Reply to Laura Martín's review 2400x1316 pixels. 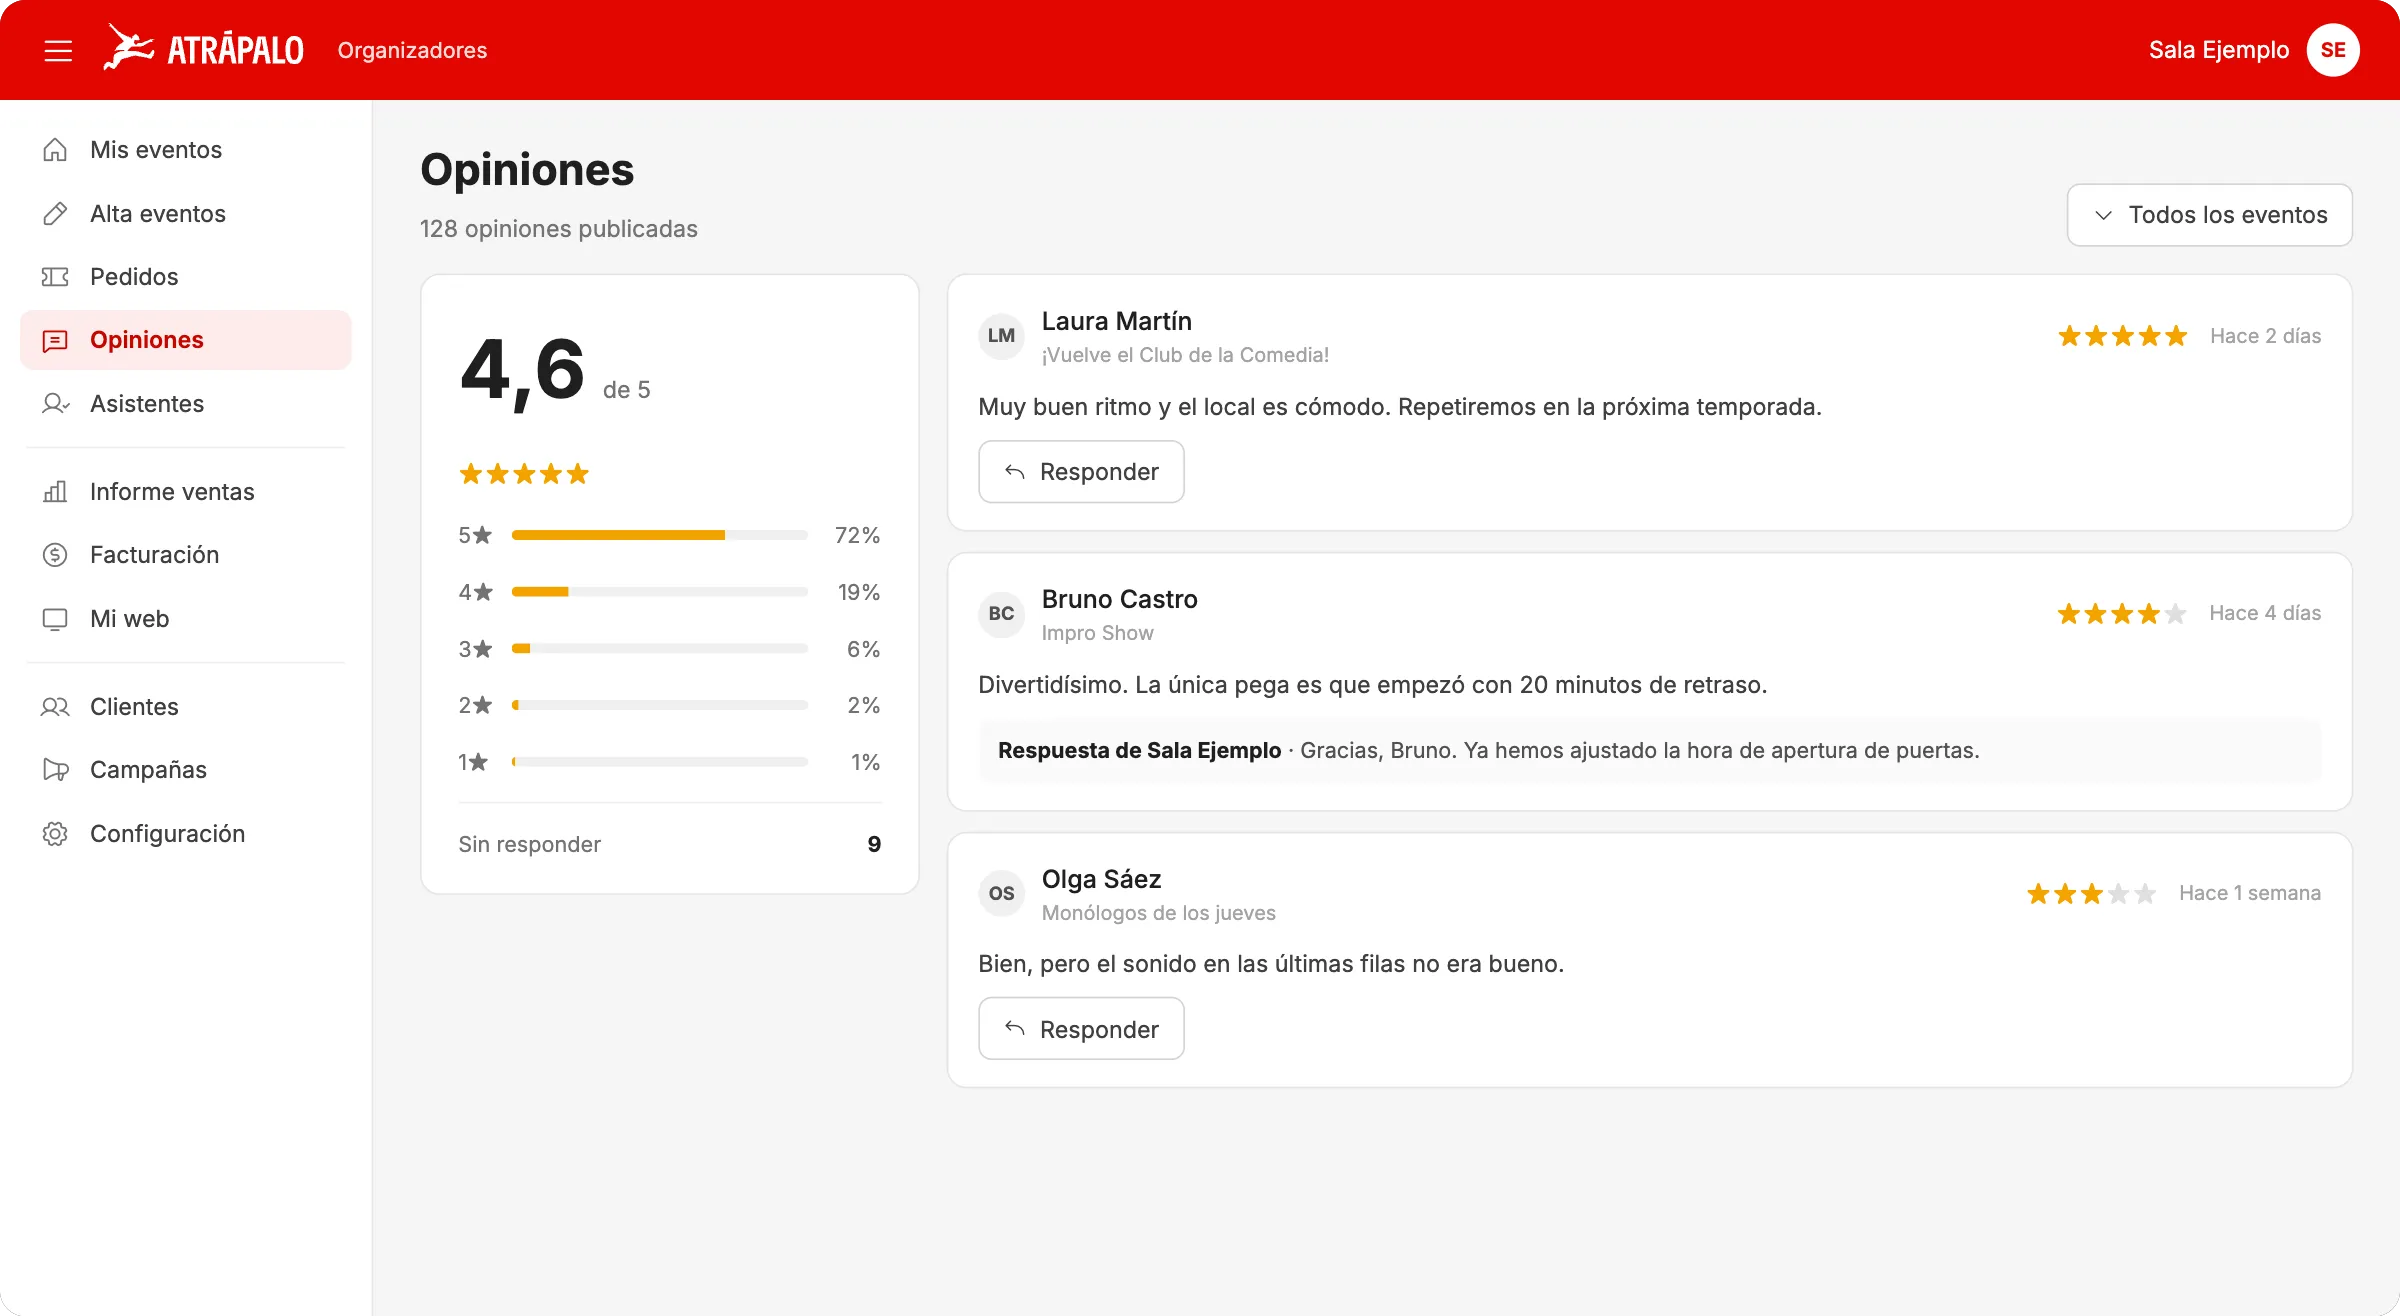1081,472
